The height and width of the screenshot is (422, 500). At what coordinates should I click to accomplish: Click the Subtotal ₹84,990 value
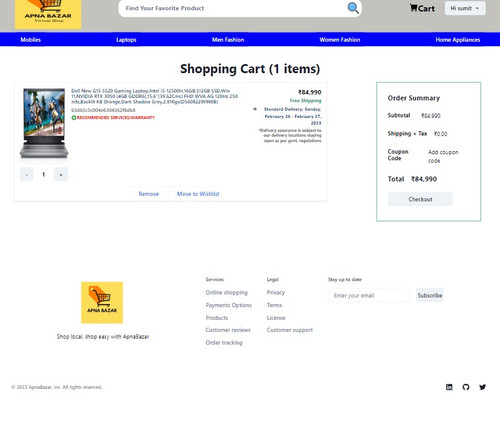tap(431, 116)
